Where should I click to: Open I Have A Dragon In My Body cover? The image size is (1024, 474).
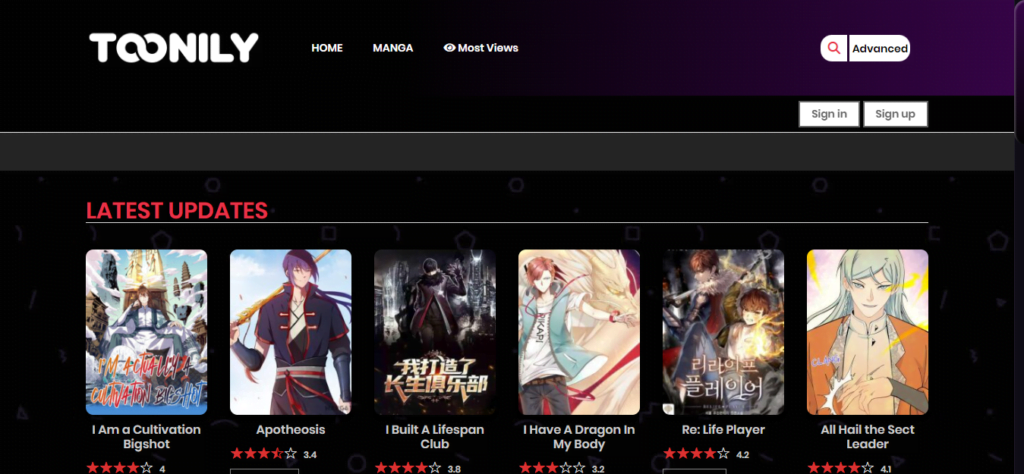tap(579, 332)
